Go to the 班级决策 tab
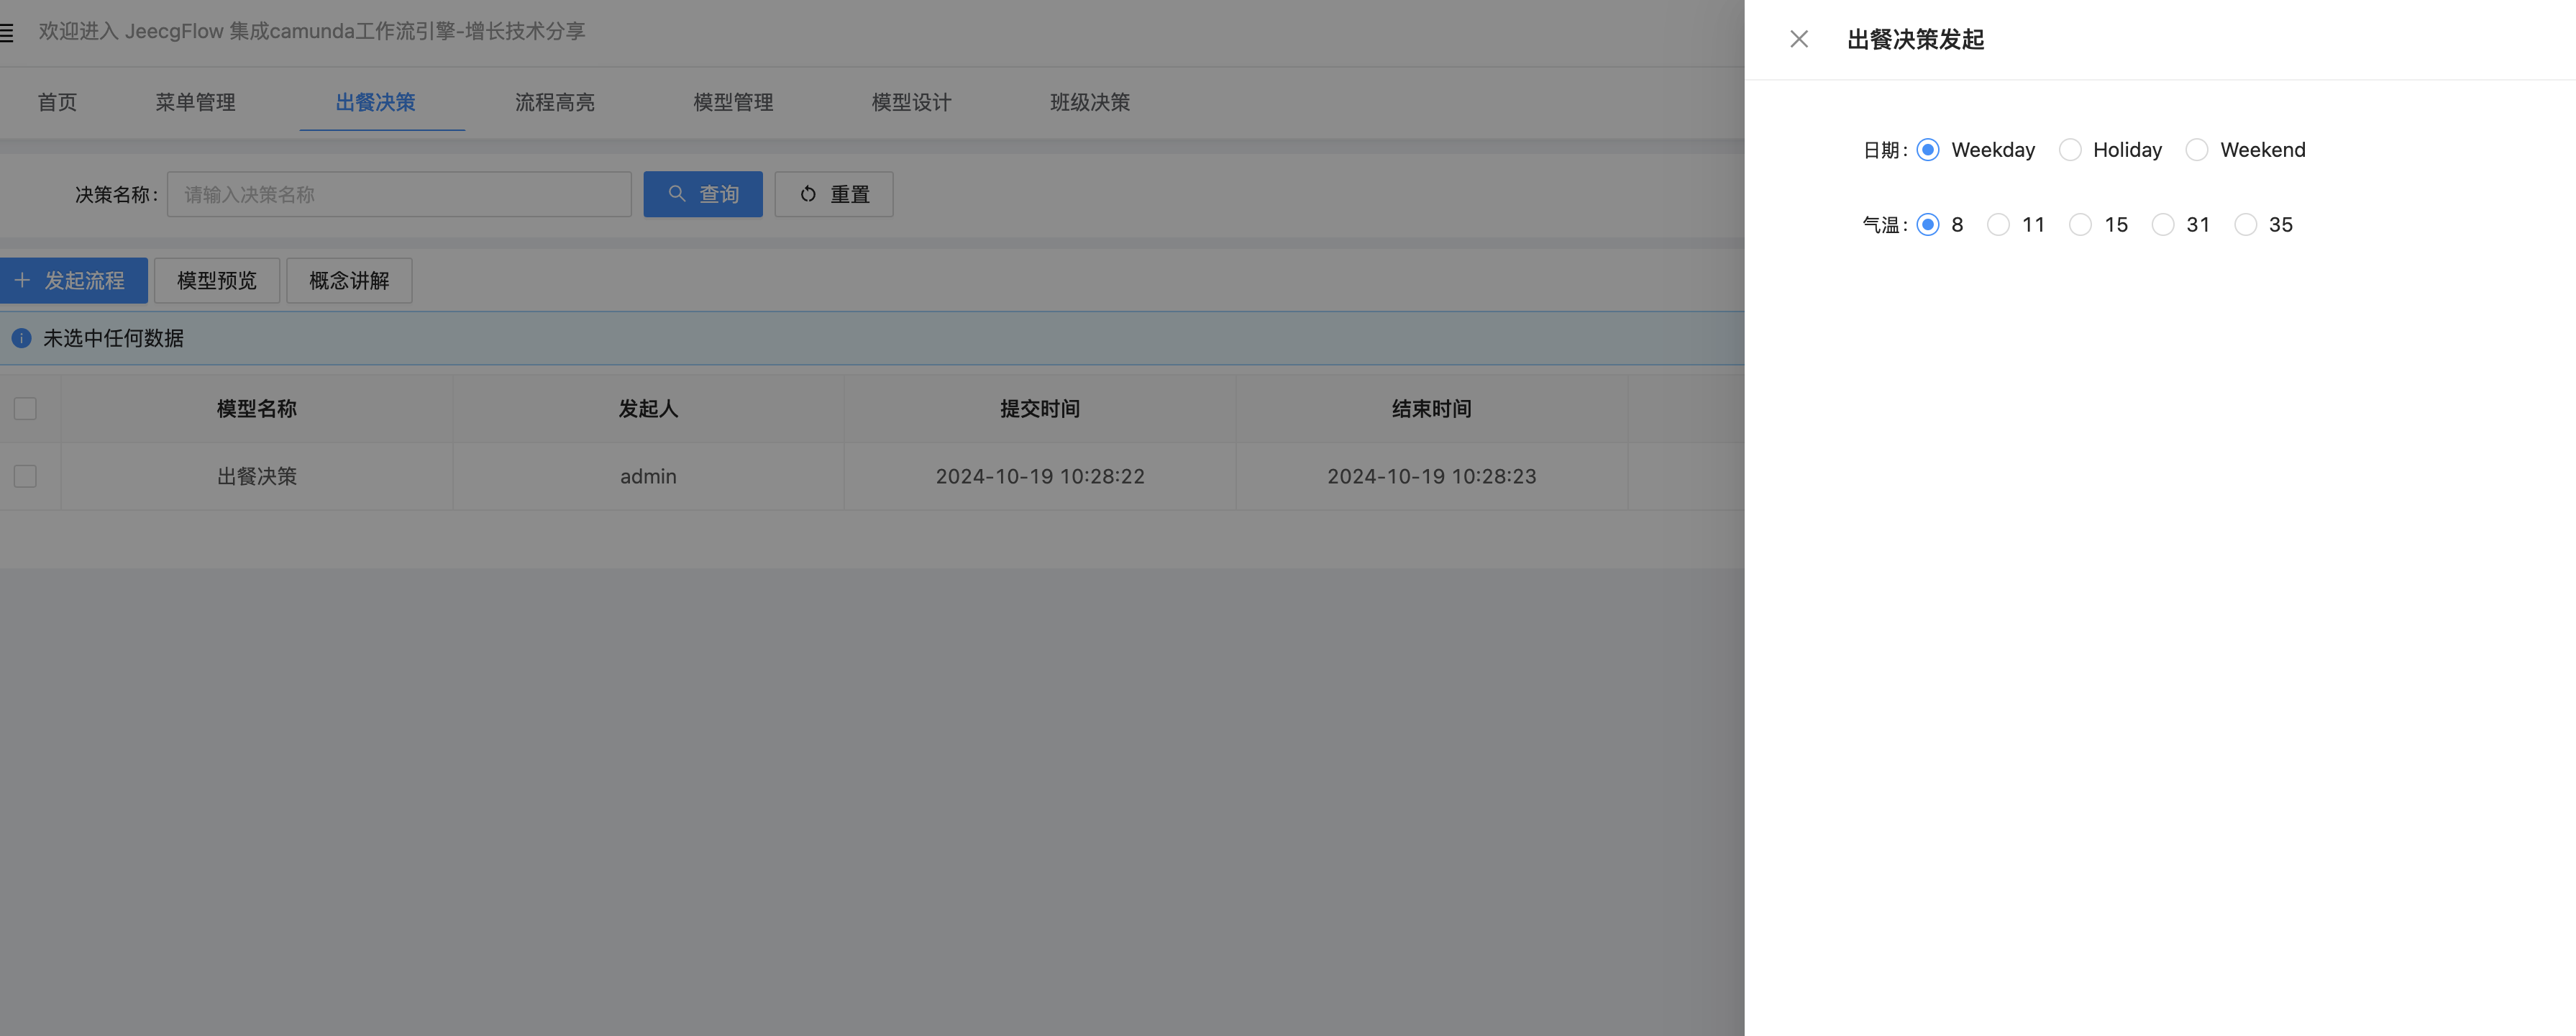 (1089, 102)
